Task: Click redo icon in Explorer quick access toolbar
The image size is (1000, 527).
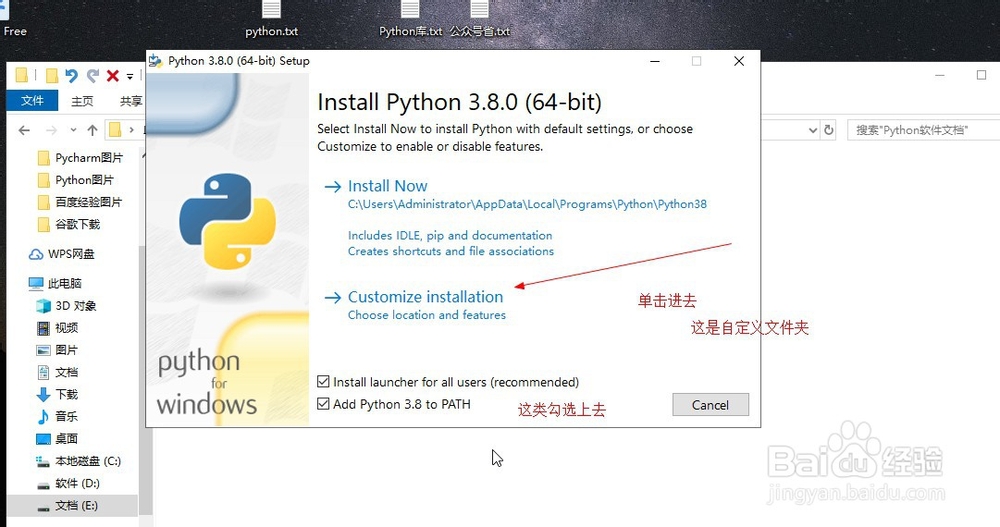Action: click(93, 76)
